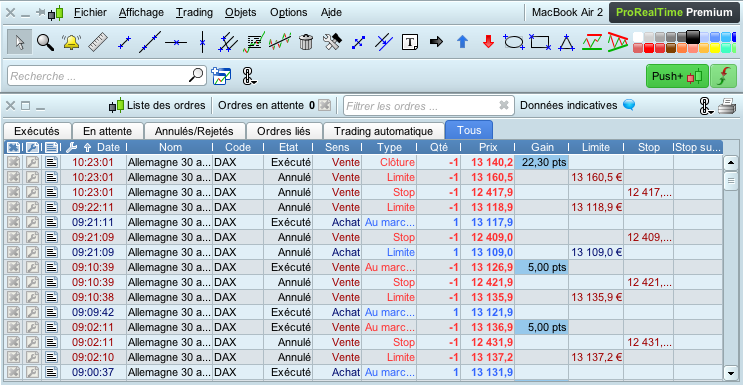
Task: Click modify icon on 09:21:11 Achat row
Action: coord(32,222)
